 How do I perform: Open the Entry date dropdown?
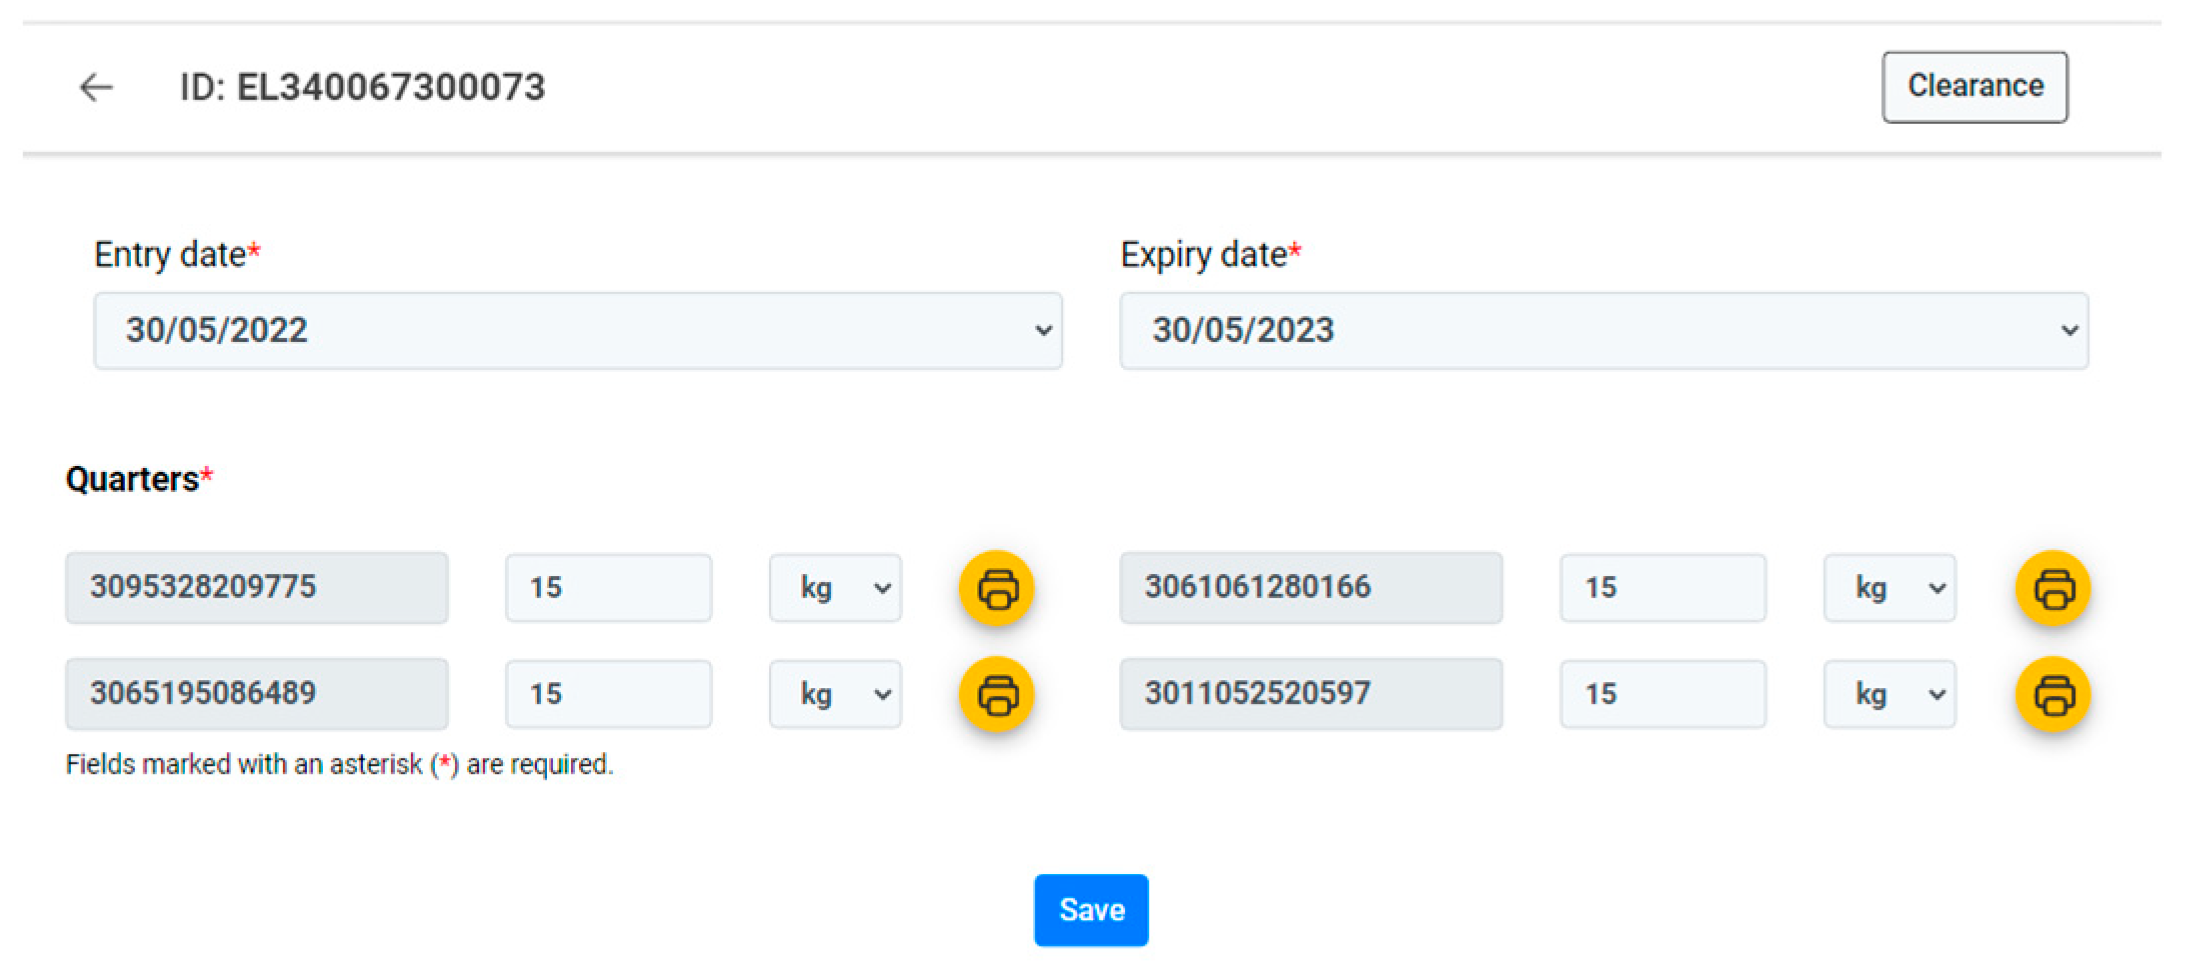pyautogui.click(x=577, y=331)
